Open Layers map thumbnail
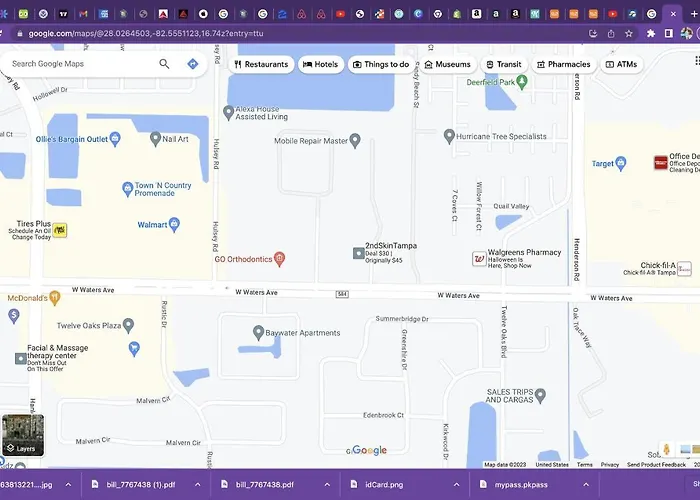Viewport: 700px width, 500px height. pyautogui.click(x=23, y=435)
